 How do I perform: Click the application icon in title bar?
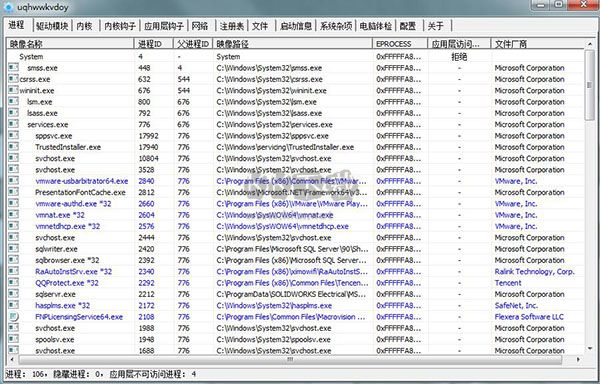[8, 7]
